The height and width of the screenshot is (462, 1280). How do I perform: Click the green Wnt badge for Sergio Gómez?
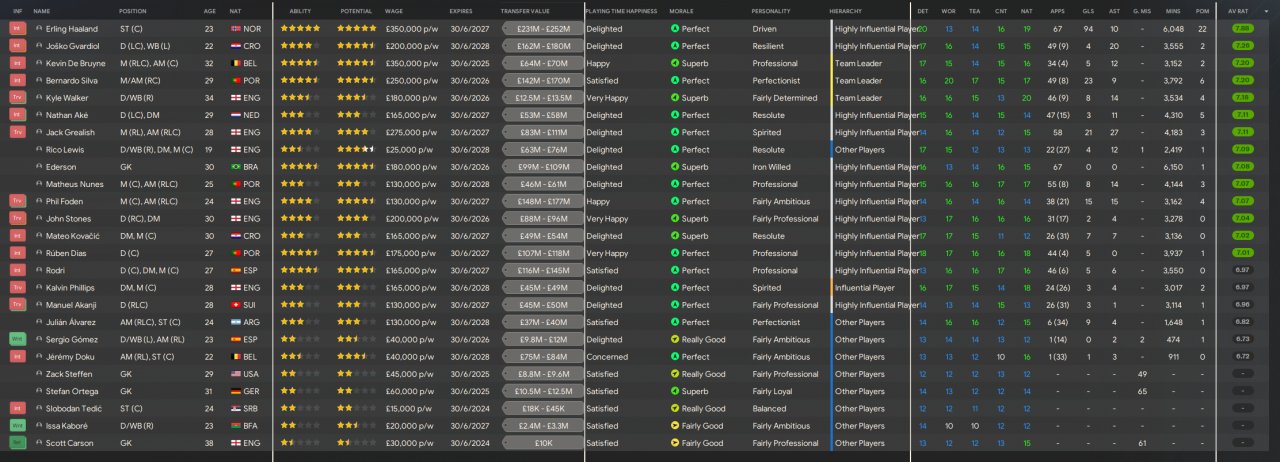[17, 339]
